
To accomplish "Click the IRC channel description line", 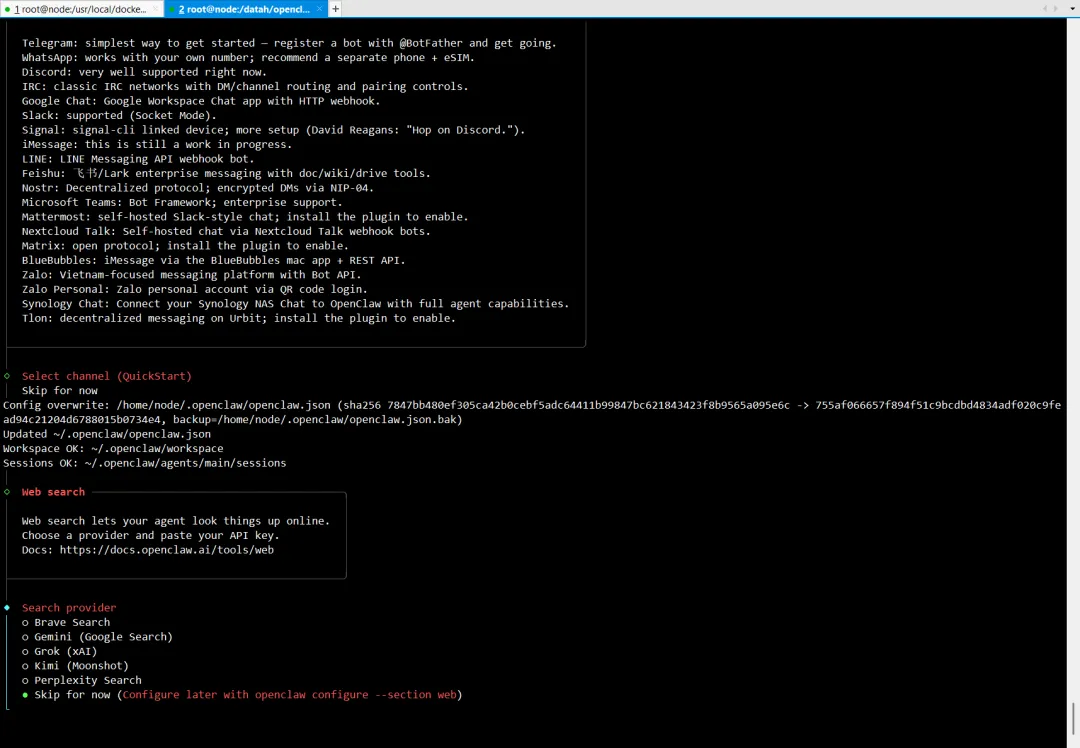I will [245, 86].
